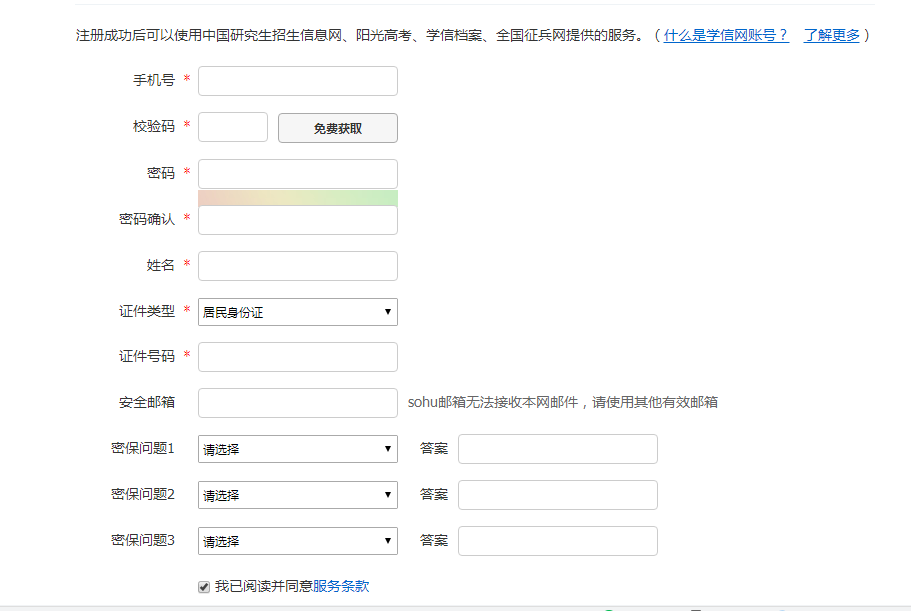Click the password strength color bar
Viewport: 911px width, 611px height.
tap(297, 198)
